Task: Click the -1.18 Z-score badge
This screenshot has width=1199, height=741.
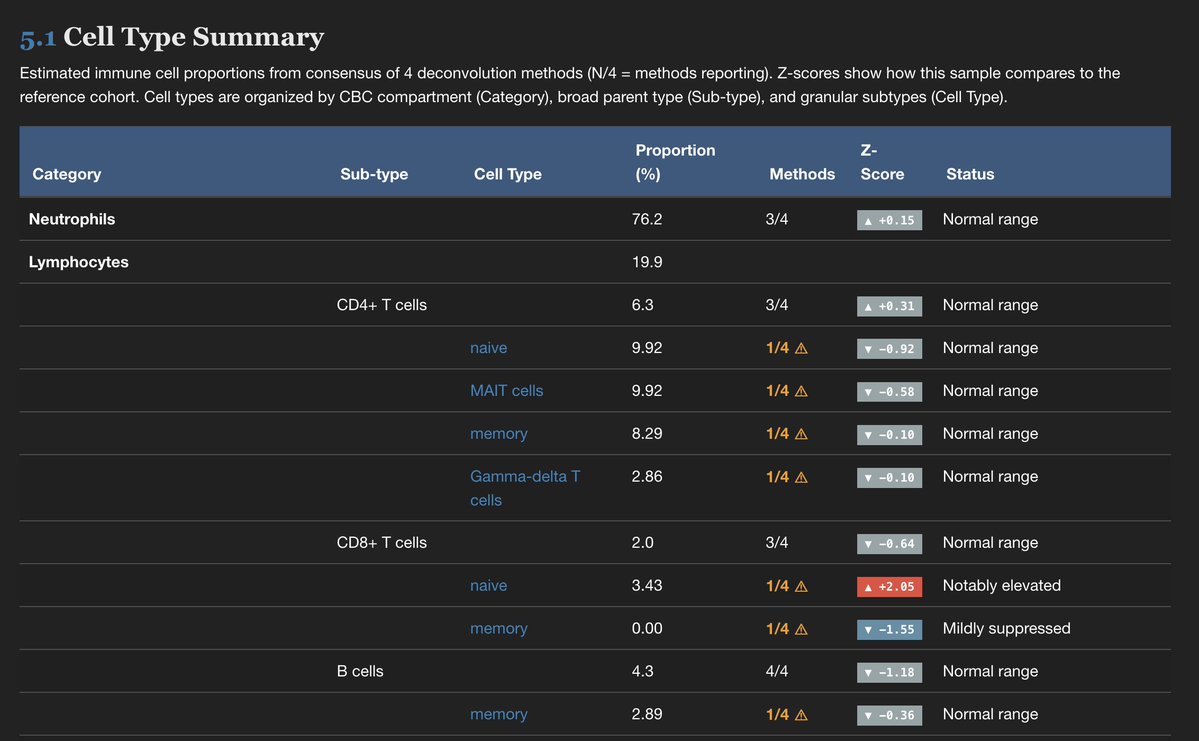Action: 889,672
